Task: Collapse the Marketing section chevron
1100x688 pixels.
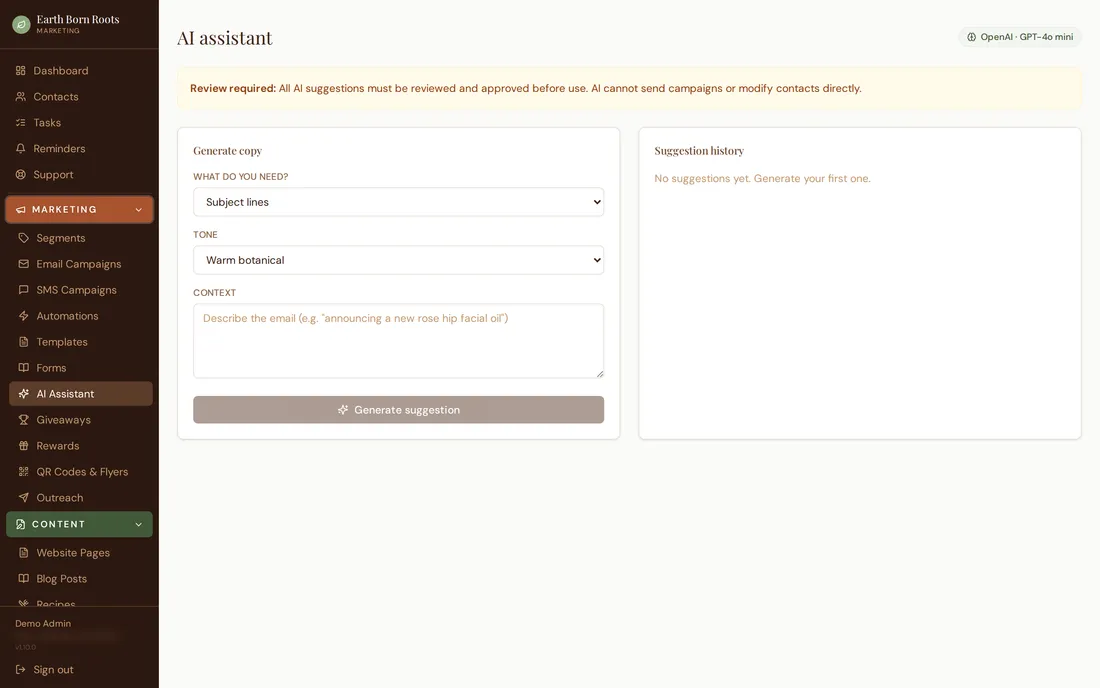Action: click(x=138, y=210)
